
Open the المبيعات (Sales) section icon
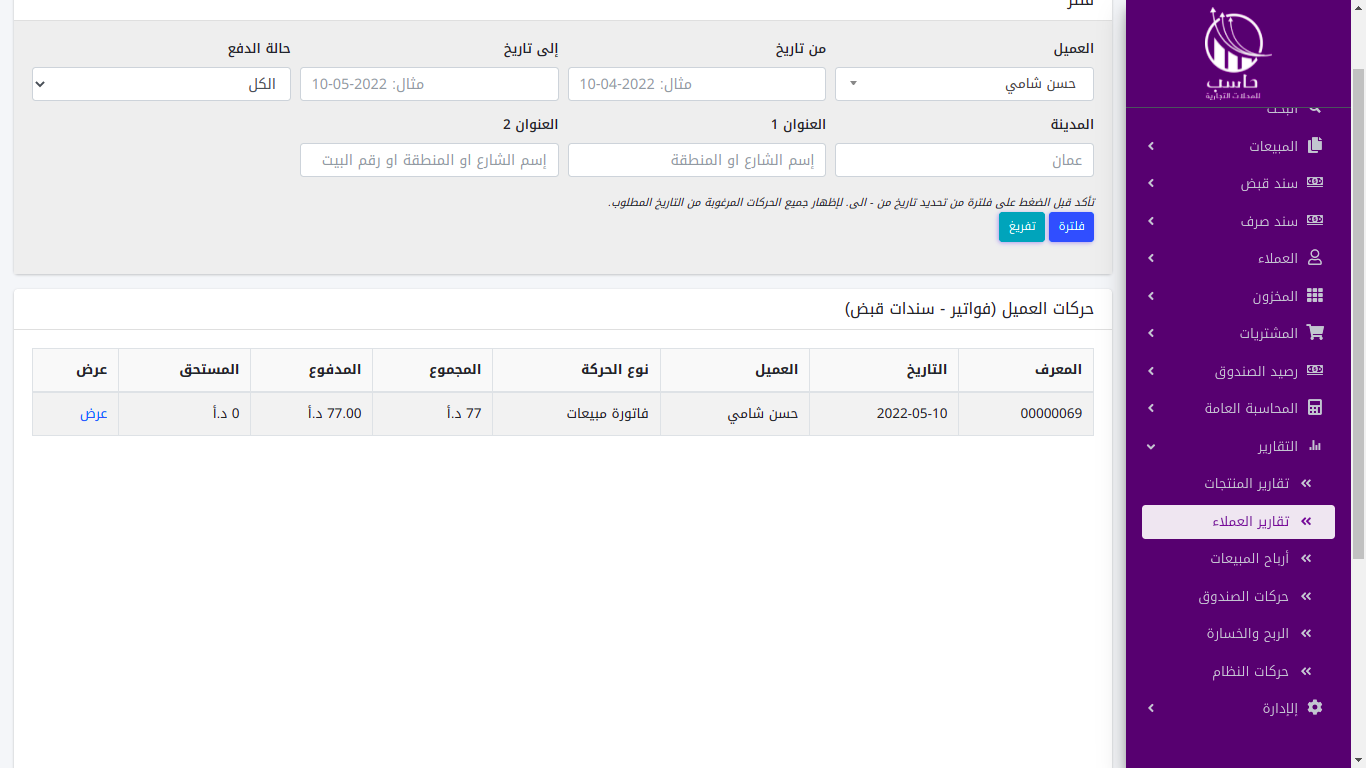tap(1316, 144)
